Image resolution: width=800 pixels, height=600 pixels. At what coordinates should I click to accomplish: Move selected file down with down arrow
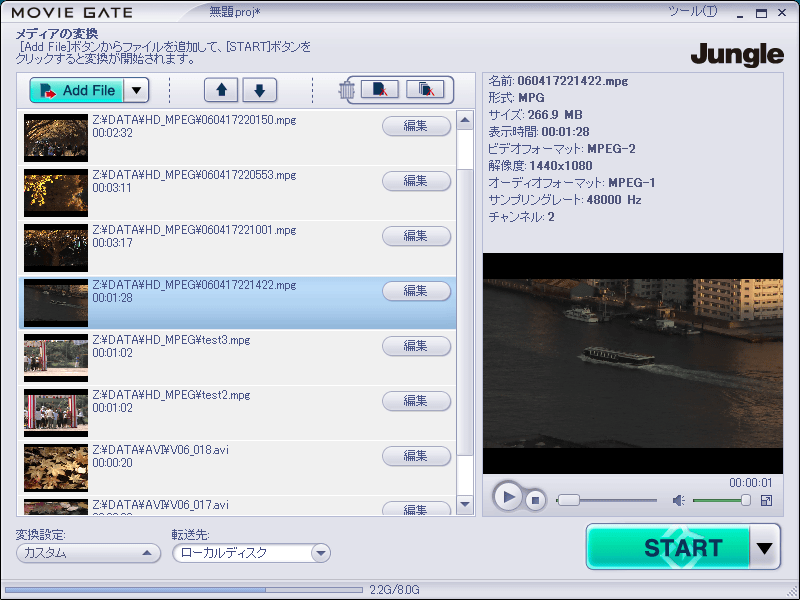(260, 90)
